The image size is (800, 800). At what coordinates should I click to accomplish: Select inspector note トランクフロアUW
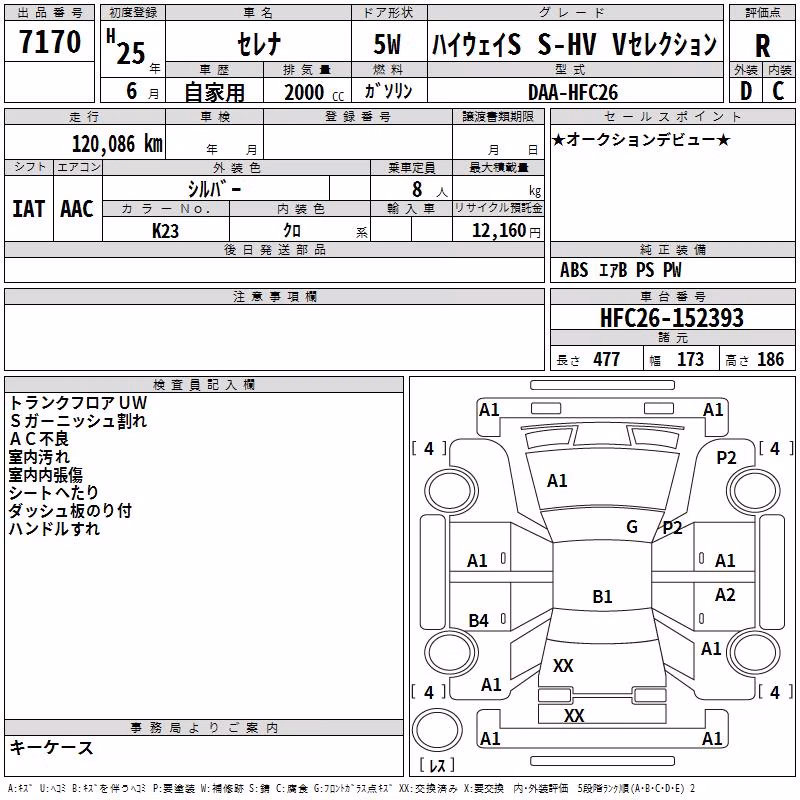click(78, 403)
